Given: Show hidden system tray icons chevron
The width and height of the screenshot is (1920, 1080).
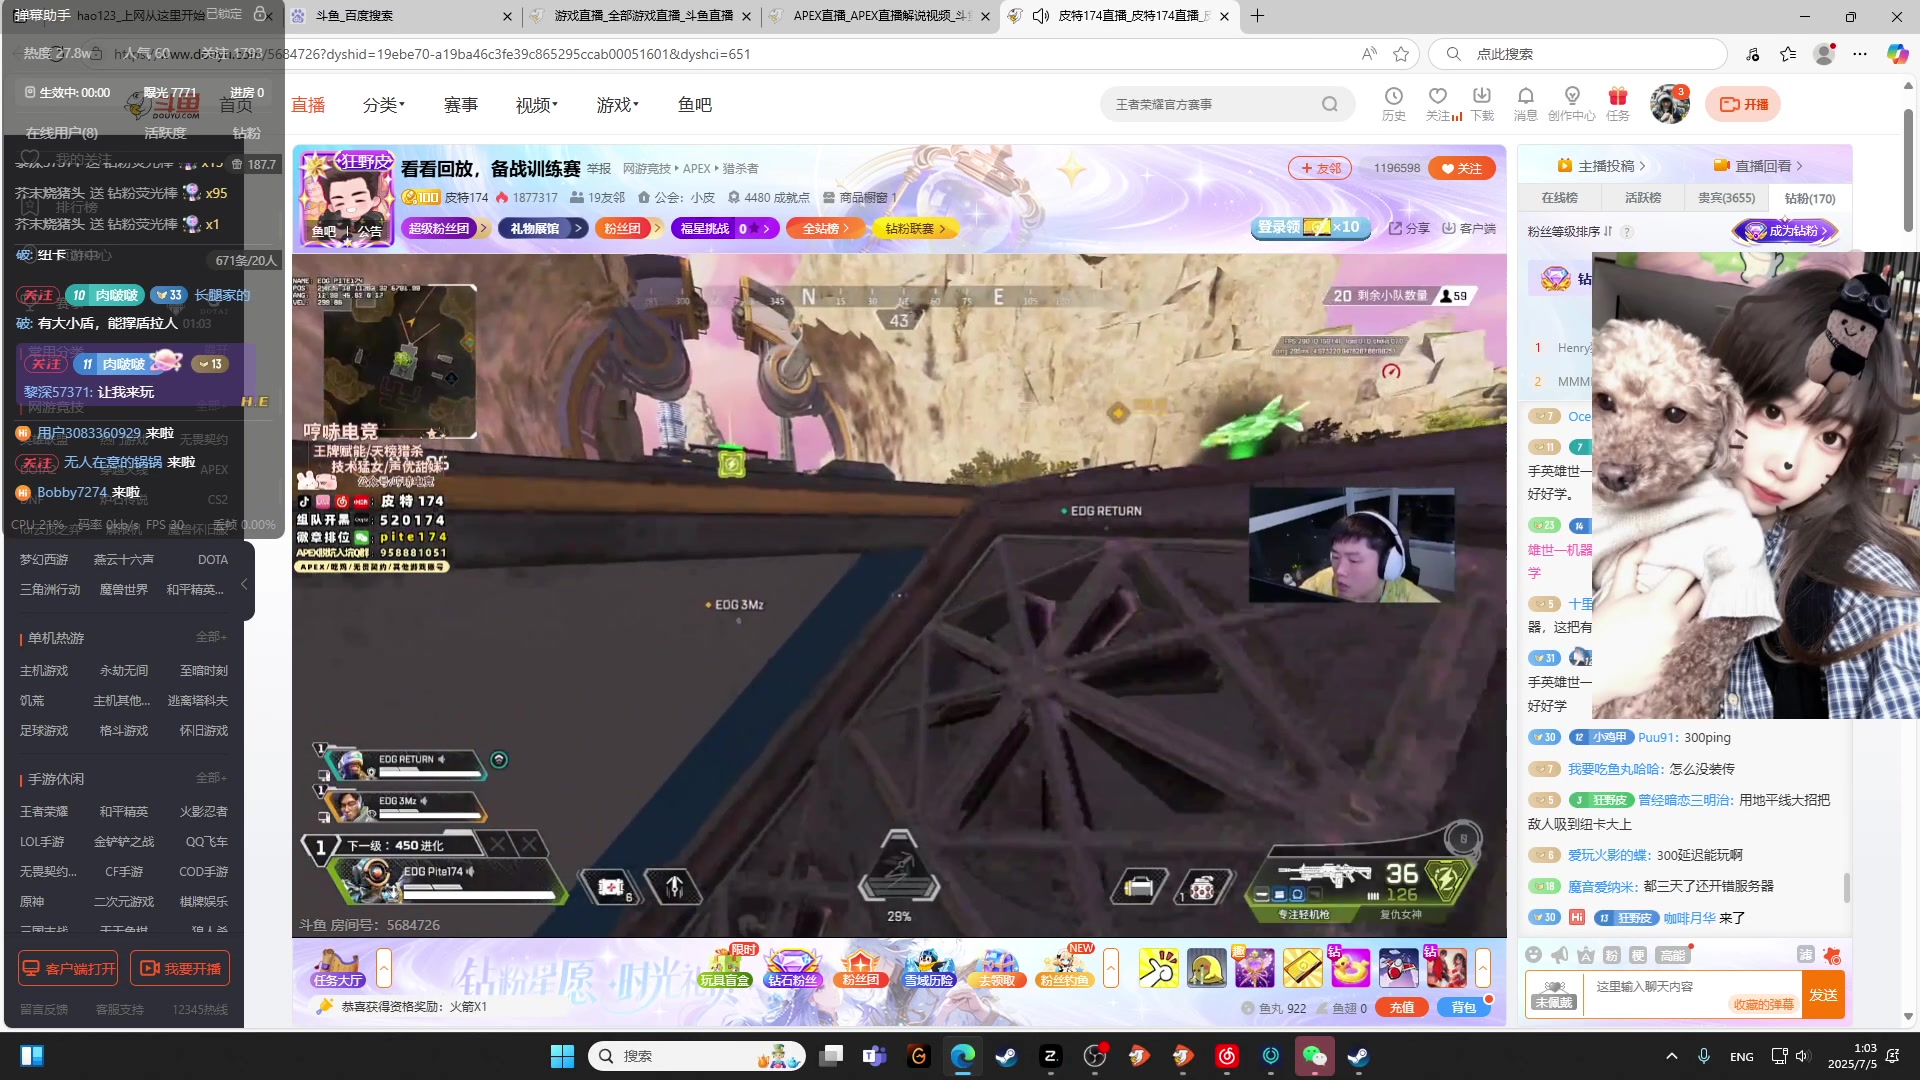Looking at the screenshot, I should 1671,1056.
